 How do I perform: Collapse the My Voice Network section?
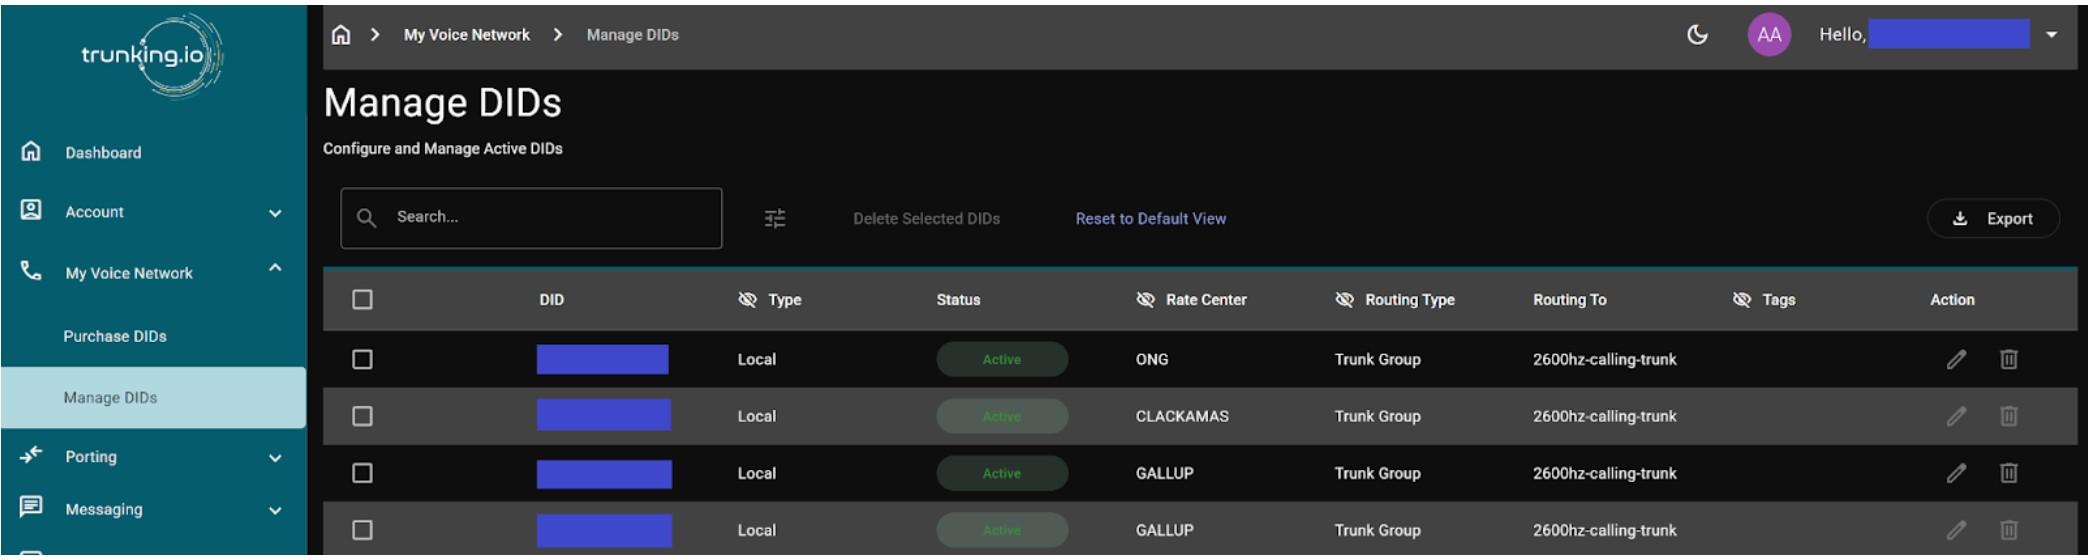pyautogui.click(x=275, y=268)
